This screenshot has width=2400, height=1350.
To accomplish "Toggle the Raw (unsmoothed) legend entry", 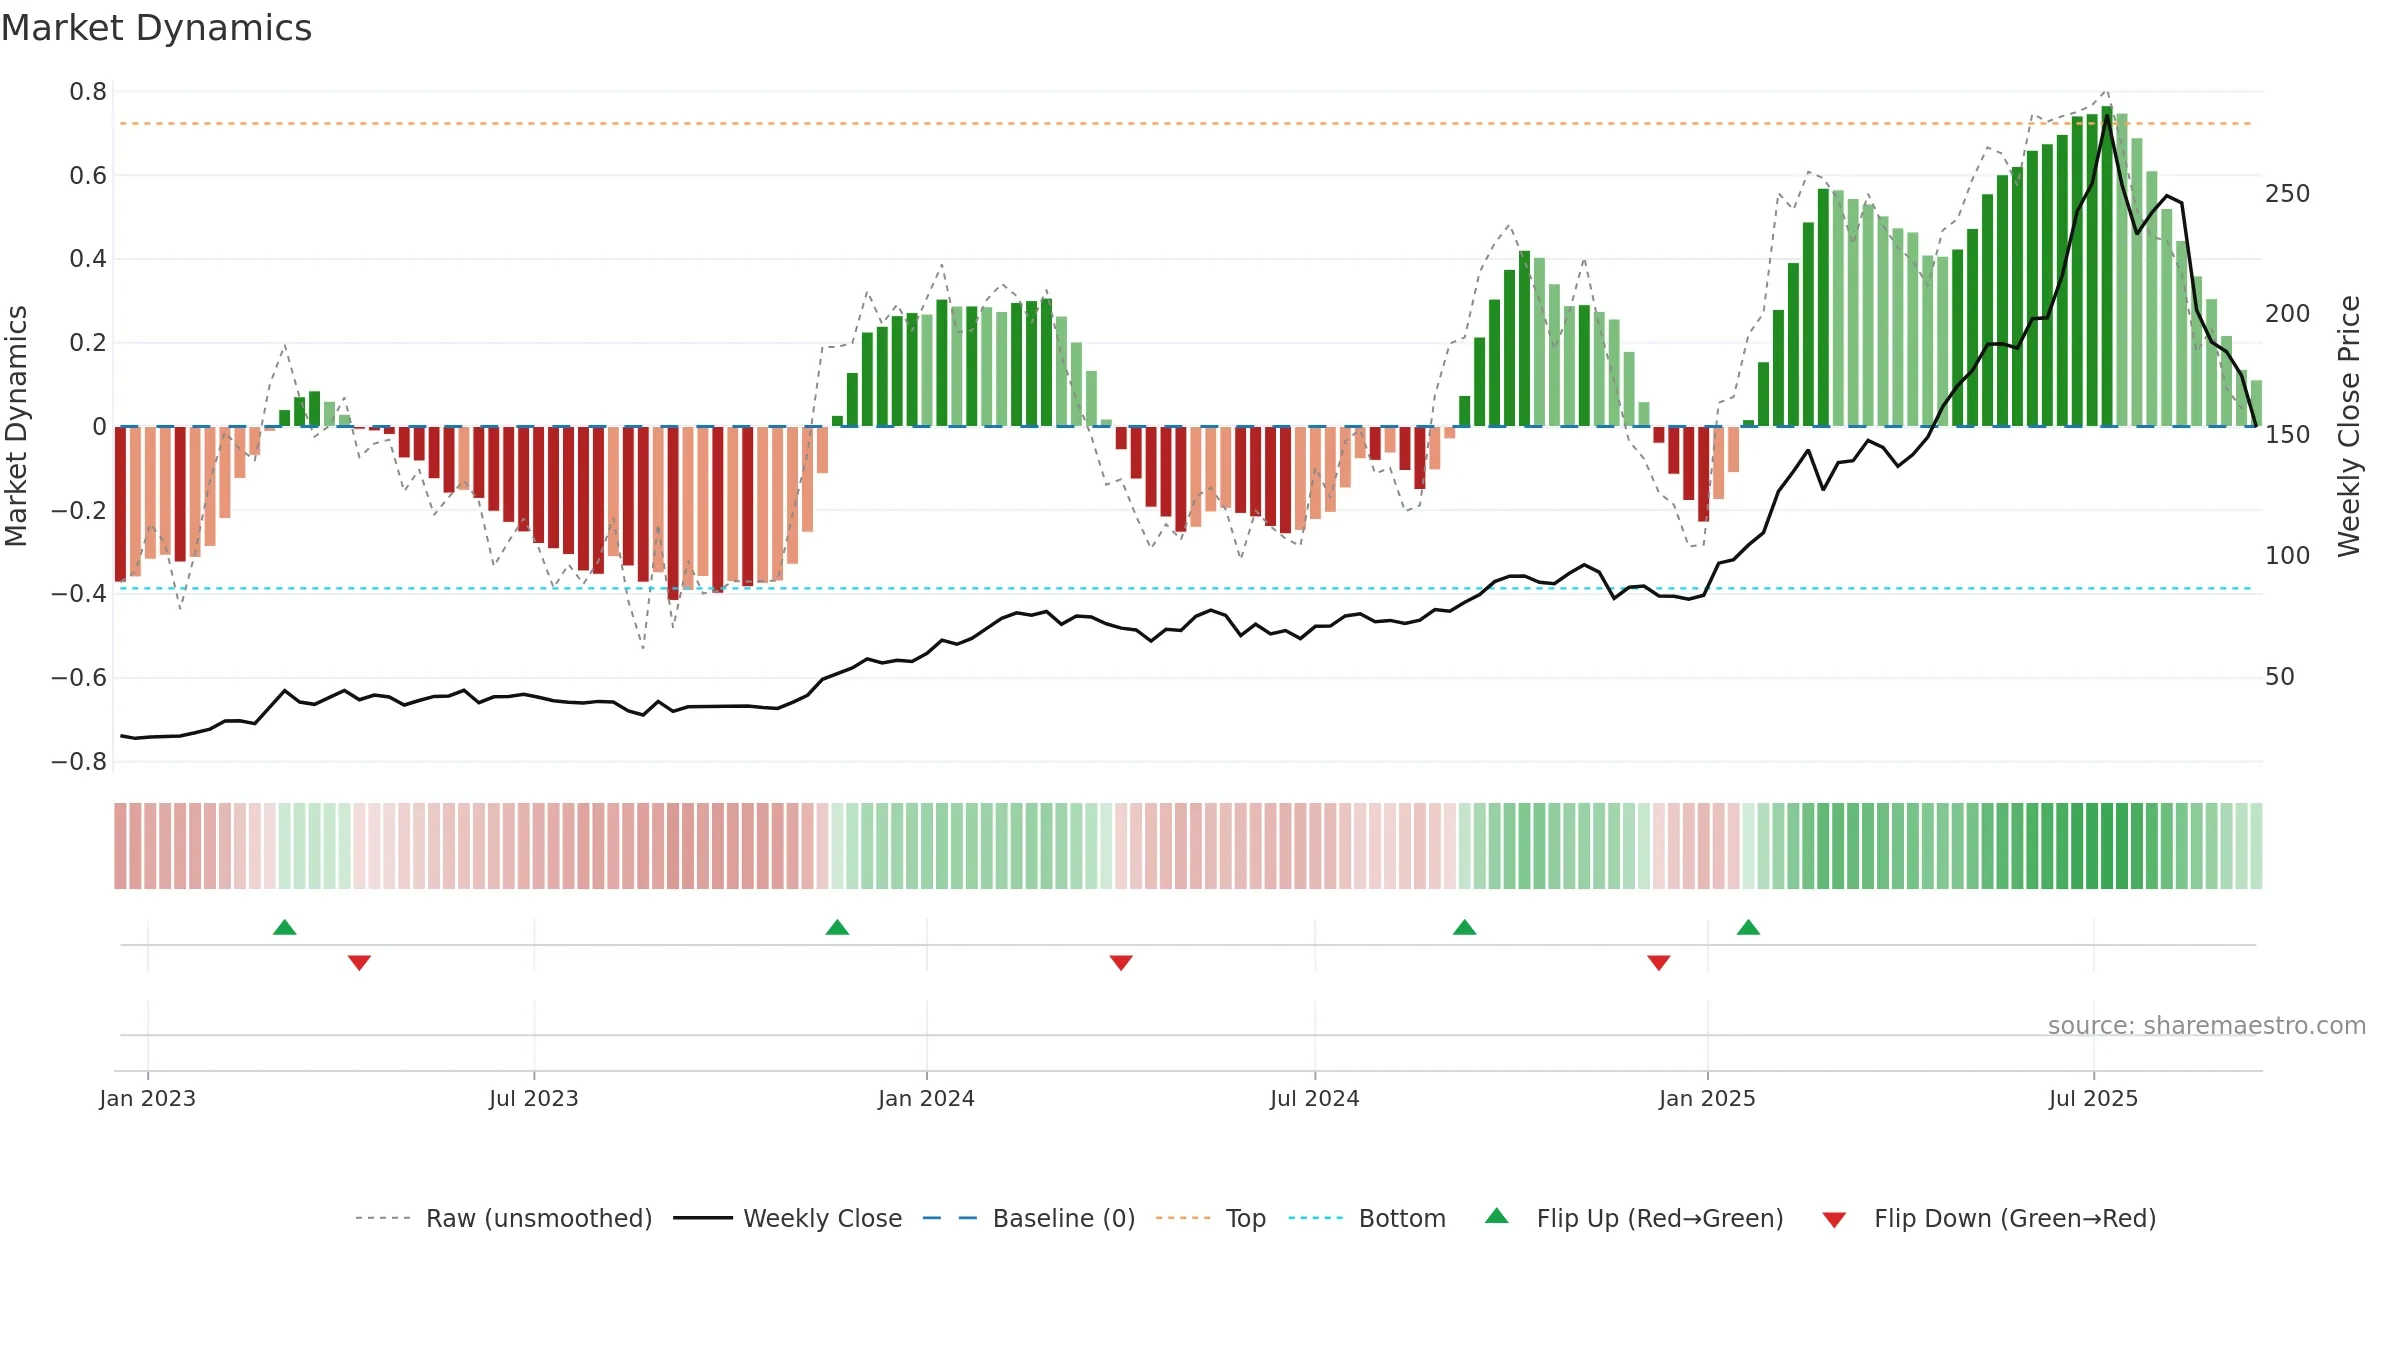I will (504, 1218).
